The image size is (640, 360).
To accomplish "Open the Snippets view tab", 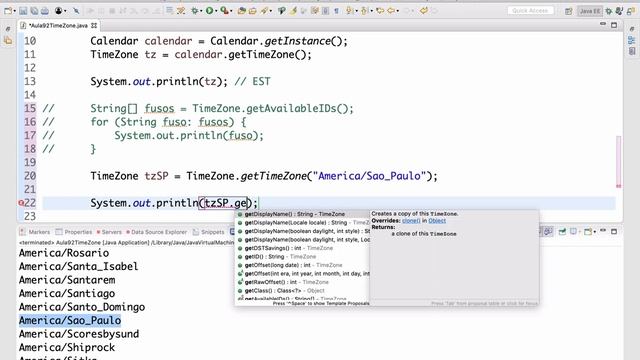I will (209, 232).
